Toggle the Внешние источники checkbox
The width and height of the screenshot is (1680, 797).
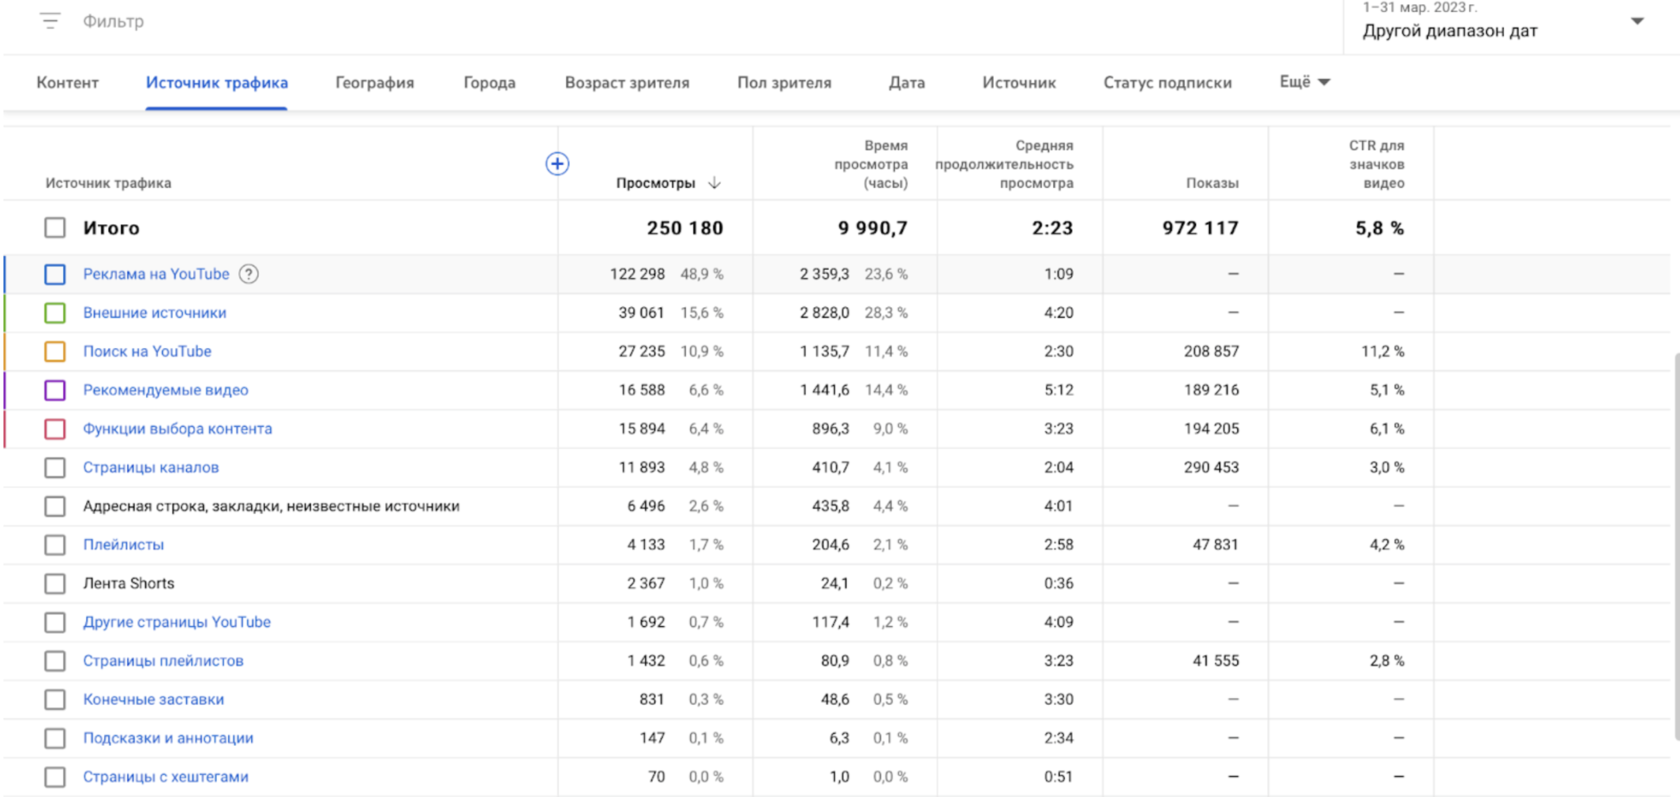tap(55, 313)
